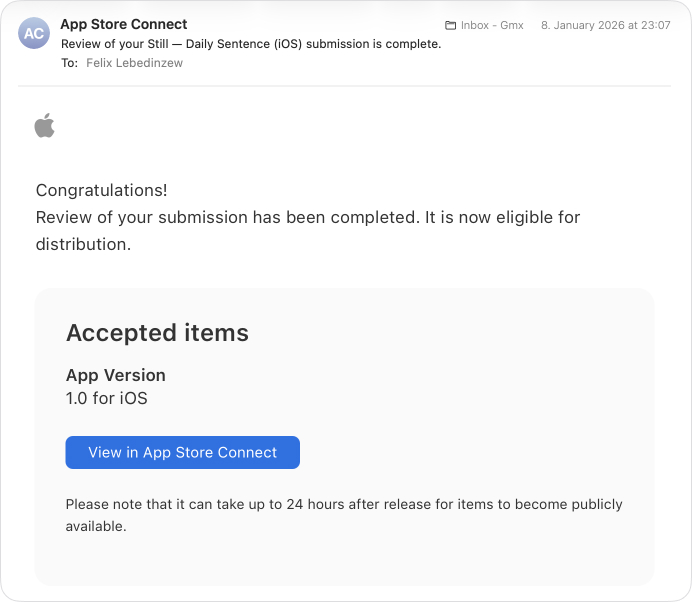Click the Inbox folder icon
Viewport: 692px width, 602px height.
click(x=450, y=26)
